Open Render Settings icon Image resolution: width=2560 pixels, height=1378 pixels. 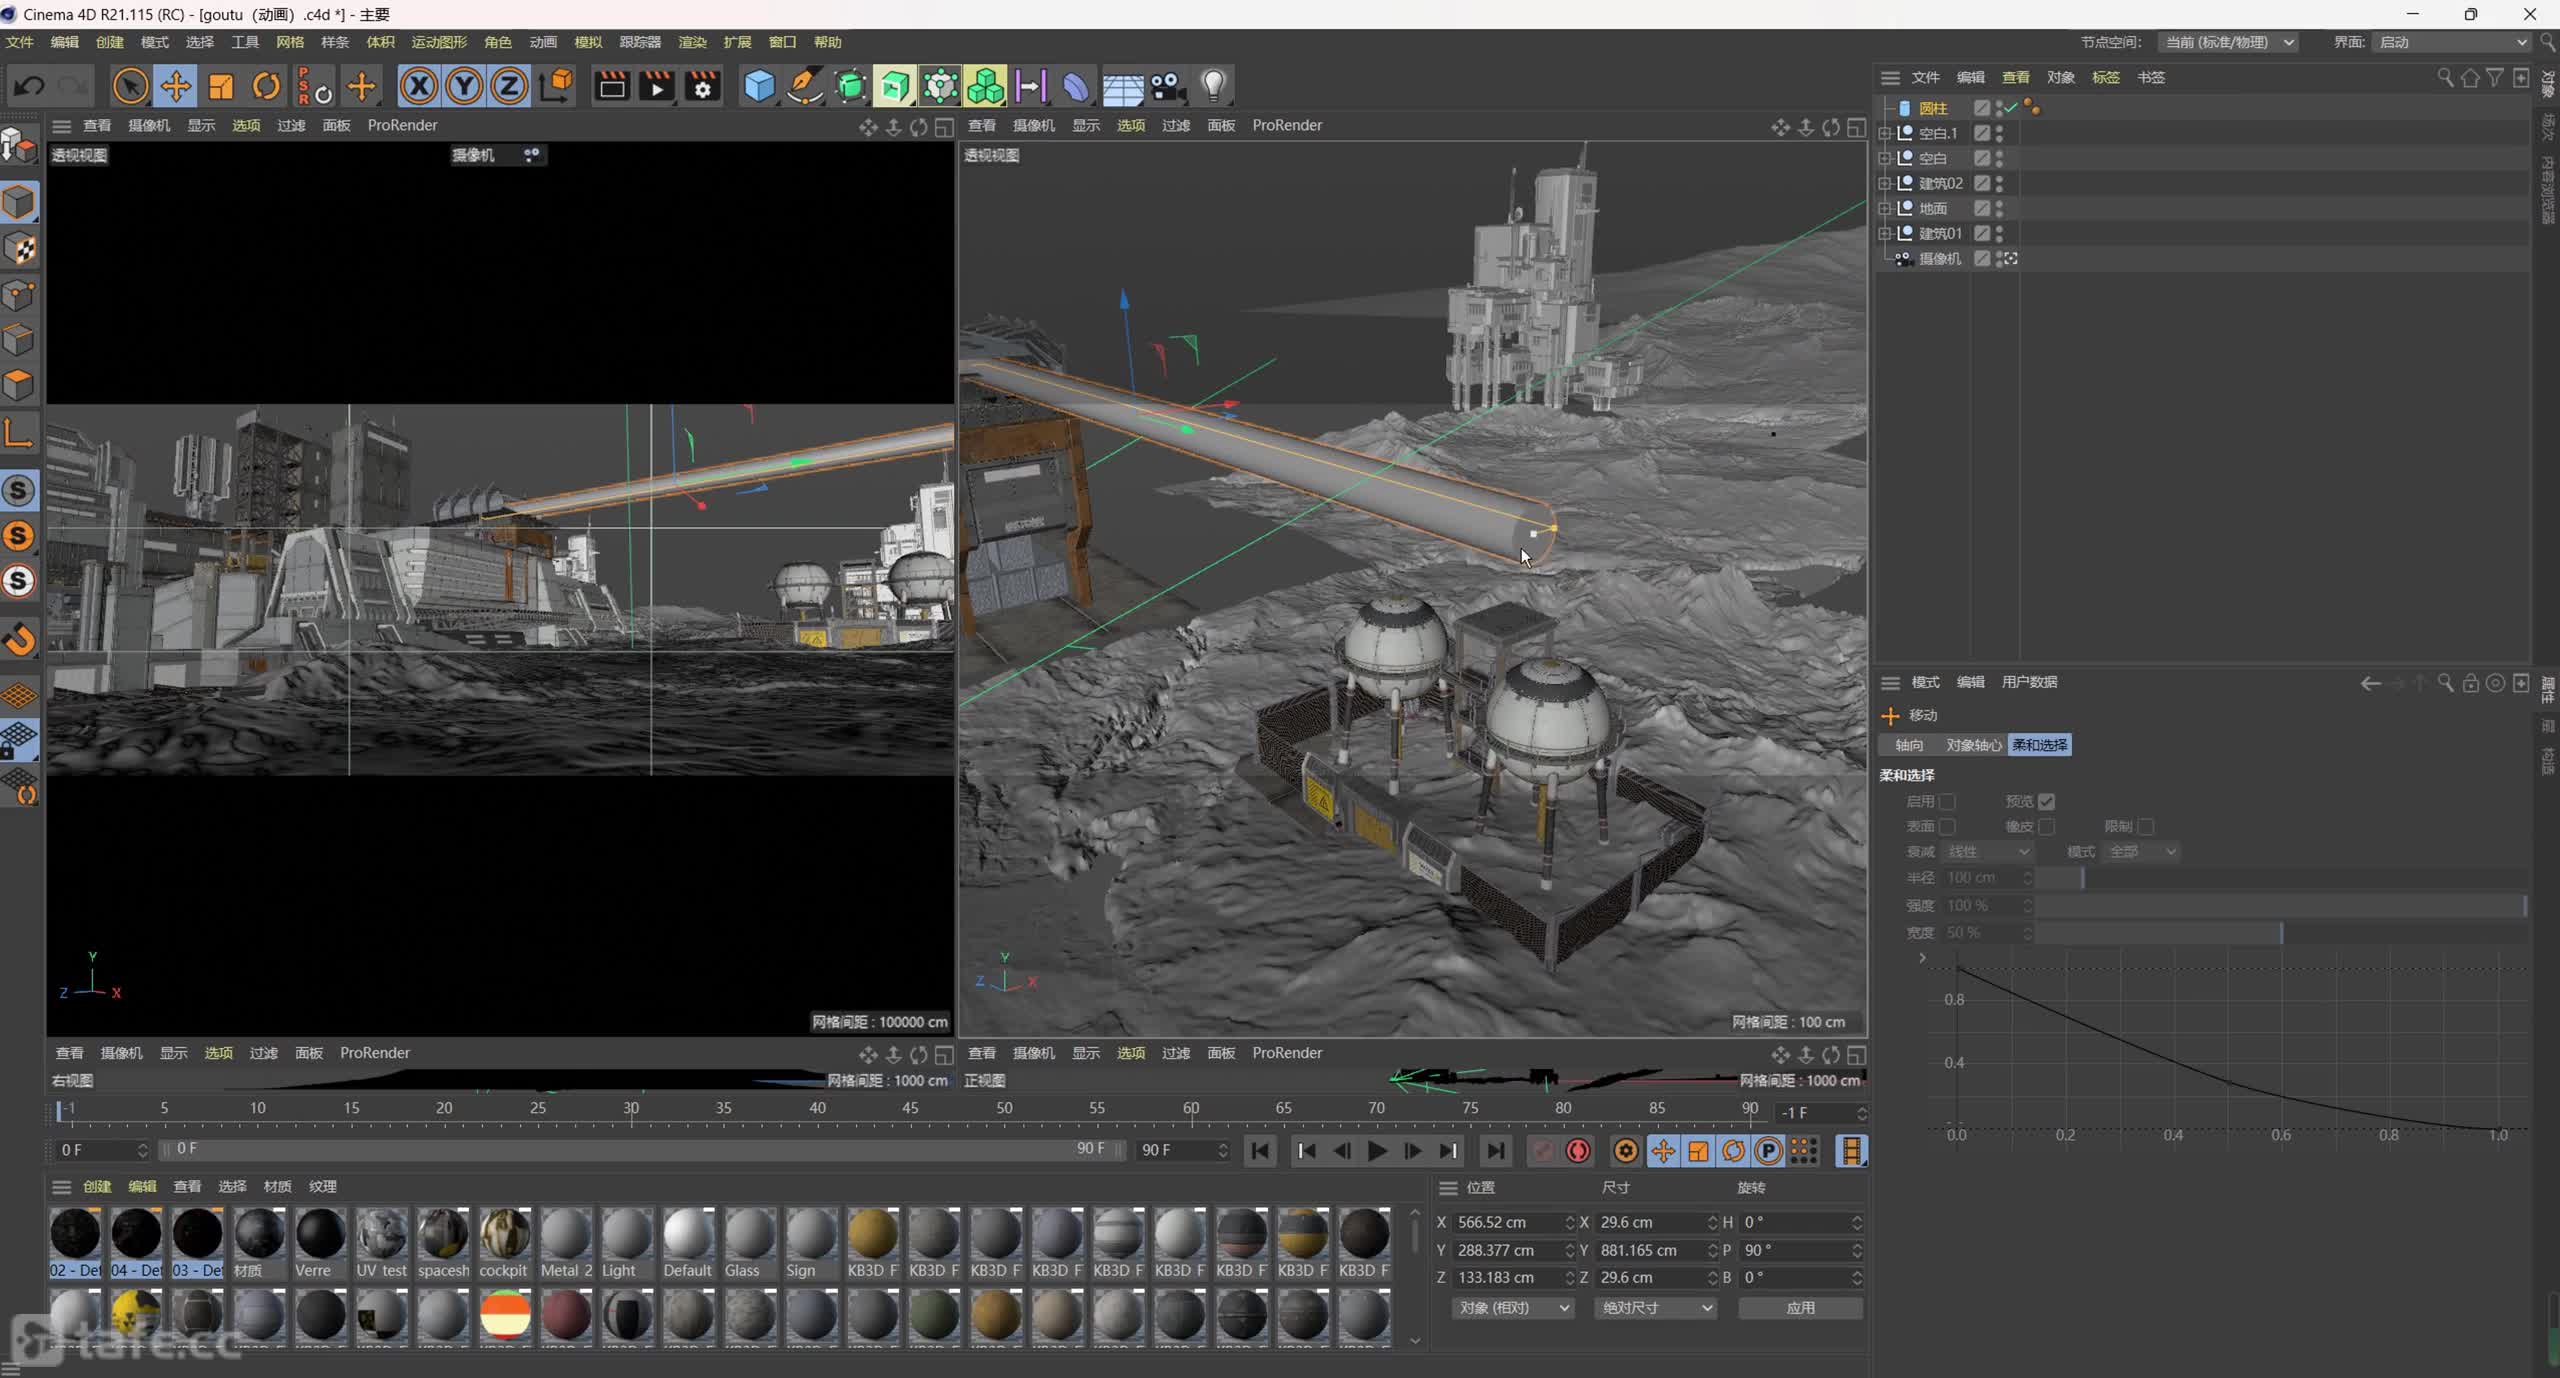point(703,87)
